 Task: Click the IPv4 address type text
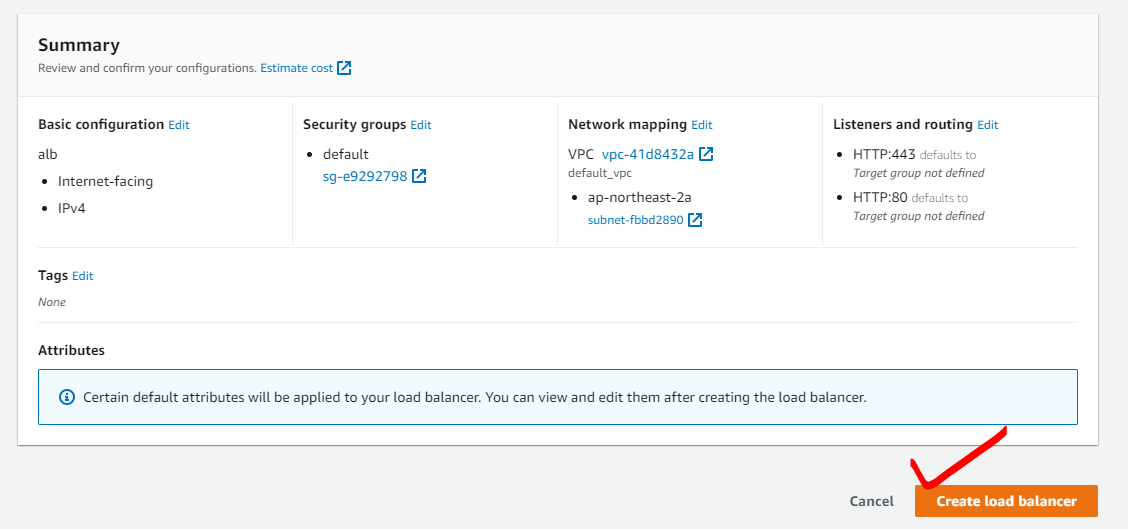72,209
